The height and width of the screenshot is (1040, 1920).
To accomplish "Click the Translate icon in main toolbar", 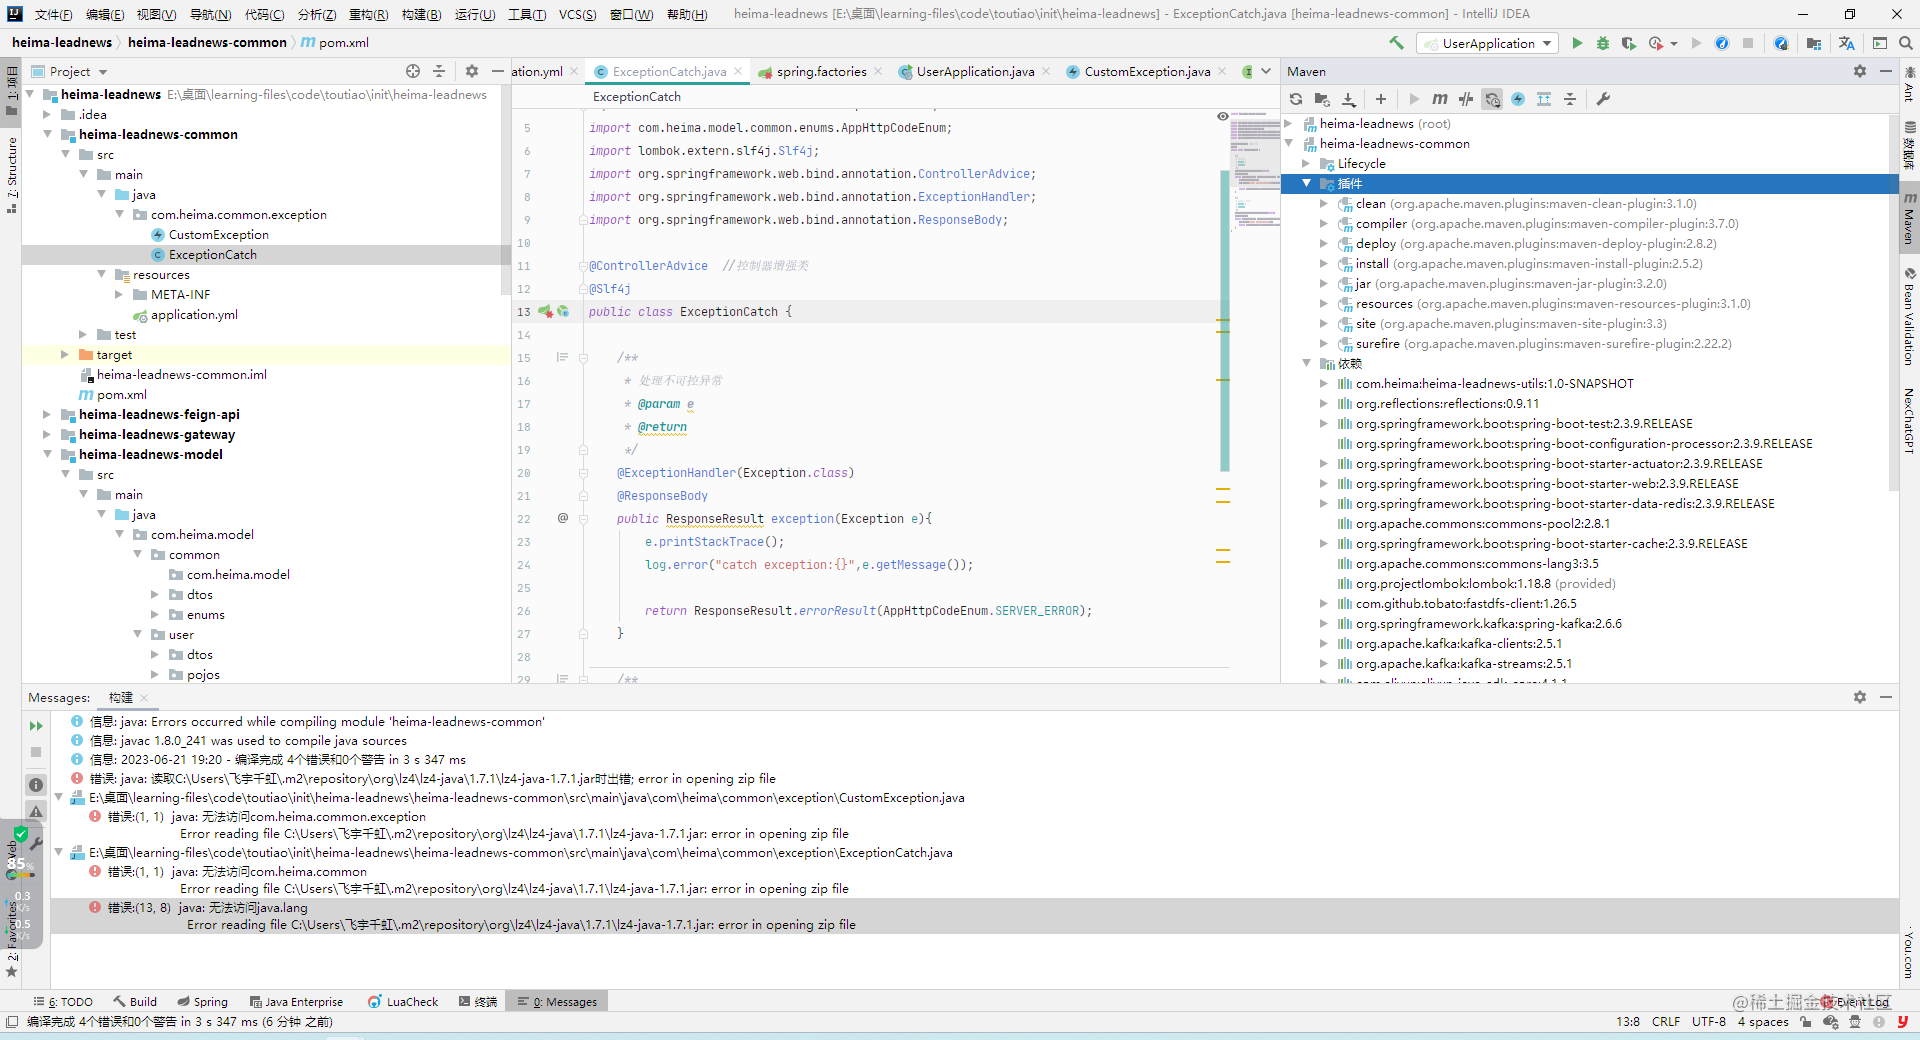I will [x=1846, y=43].
